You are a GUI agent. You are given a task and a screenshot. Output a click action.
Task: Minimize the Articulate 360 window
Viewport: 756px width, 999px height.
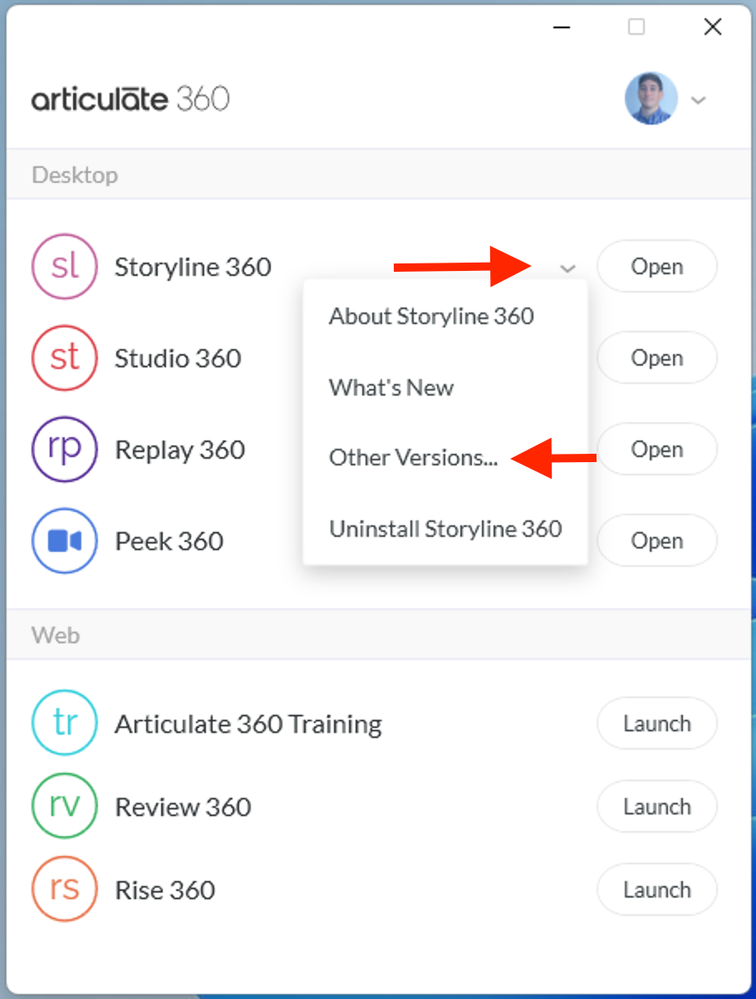(561, 27)
